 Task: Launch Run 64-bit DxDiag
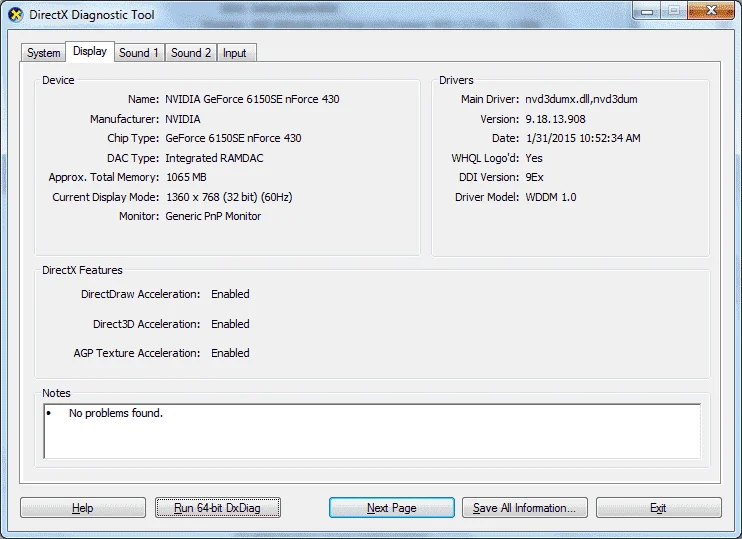pyautogui.click(x=218, y=508)
